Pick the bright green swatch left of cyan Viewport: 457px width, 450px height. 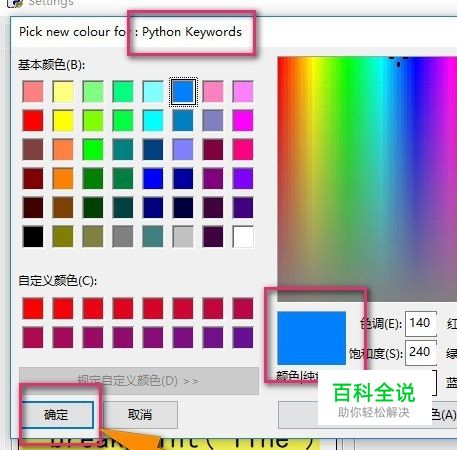coord(123,120)
